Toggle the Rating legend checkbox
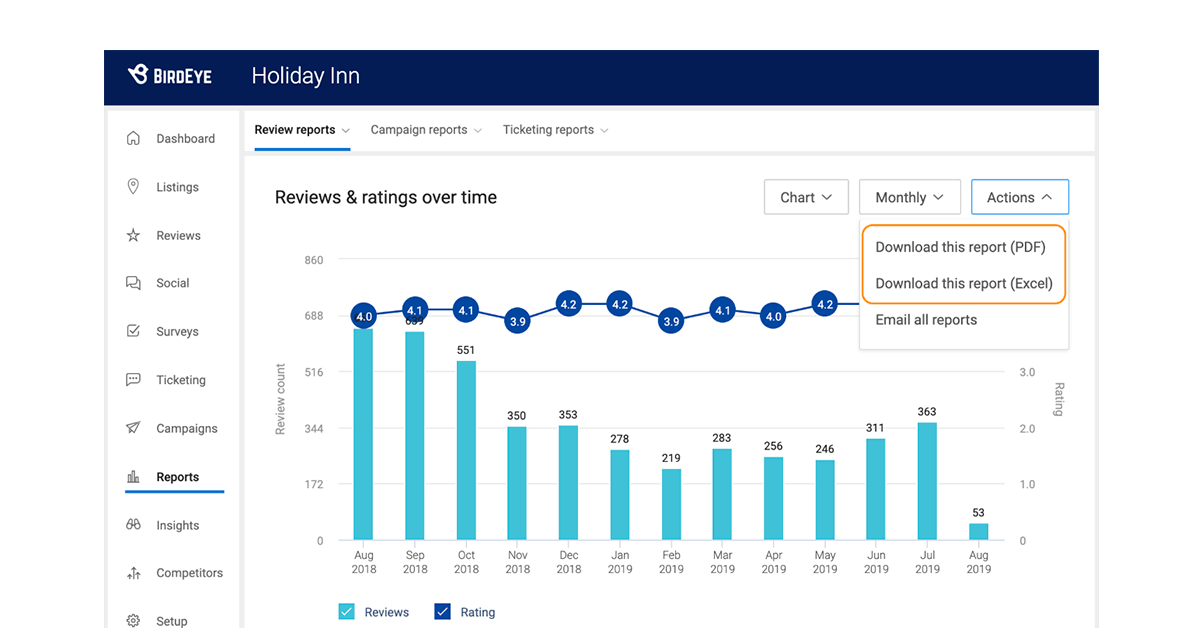The height and width of the screenshot is (628, 1200). [x=442, y=612]
